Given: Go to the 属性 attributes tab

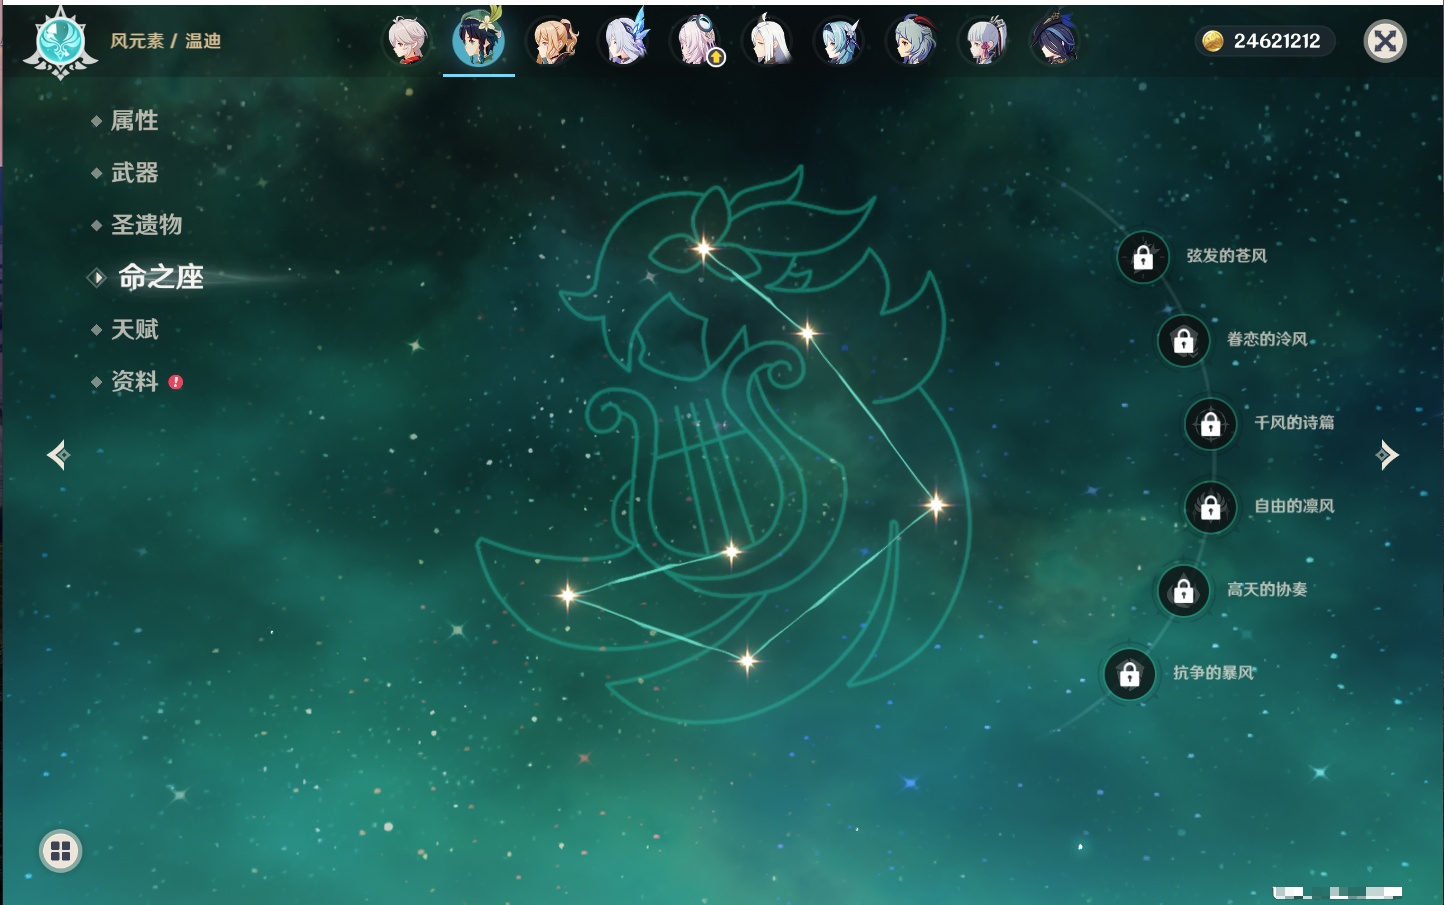Looking at the screenshot, I should click(x=134, y=121).
